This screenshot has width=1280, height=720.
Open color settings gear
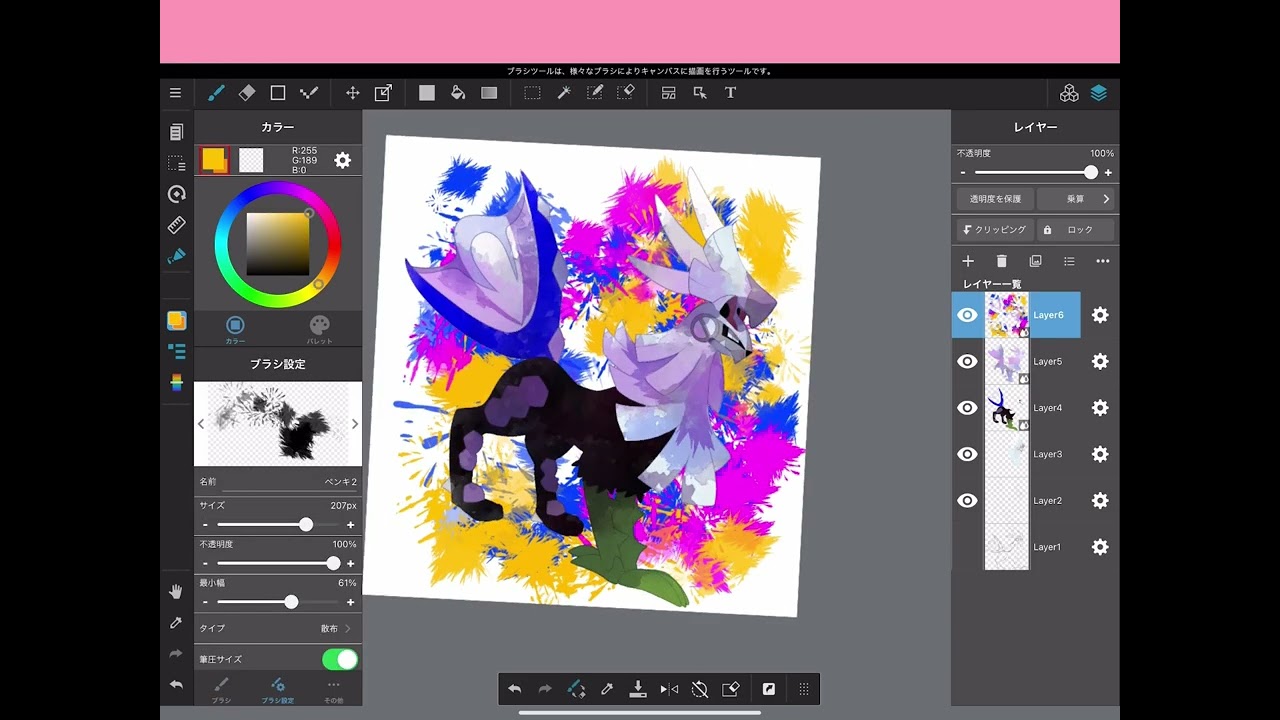(x=342, y=160)
